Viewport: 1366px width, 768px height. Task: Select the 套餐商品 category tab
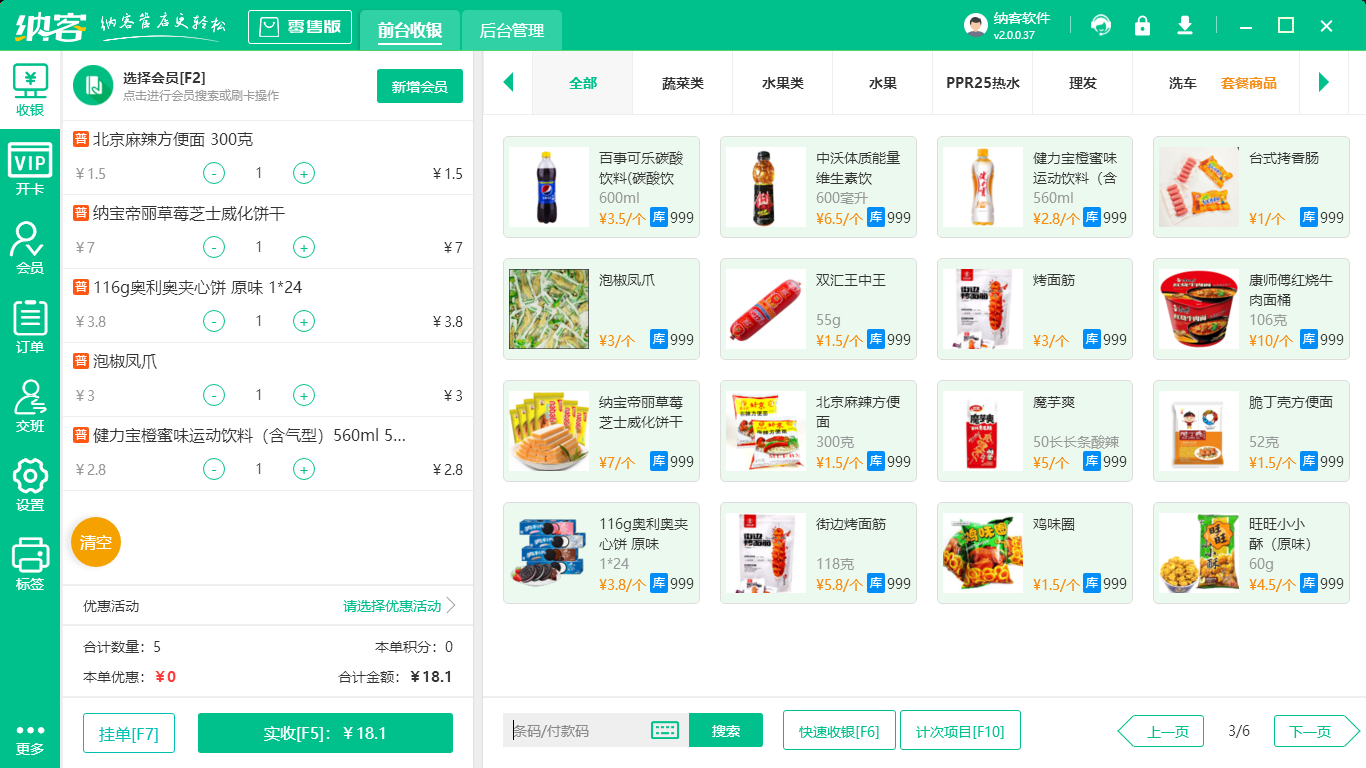coord(1247,84)
